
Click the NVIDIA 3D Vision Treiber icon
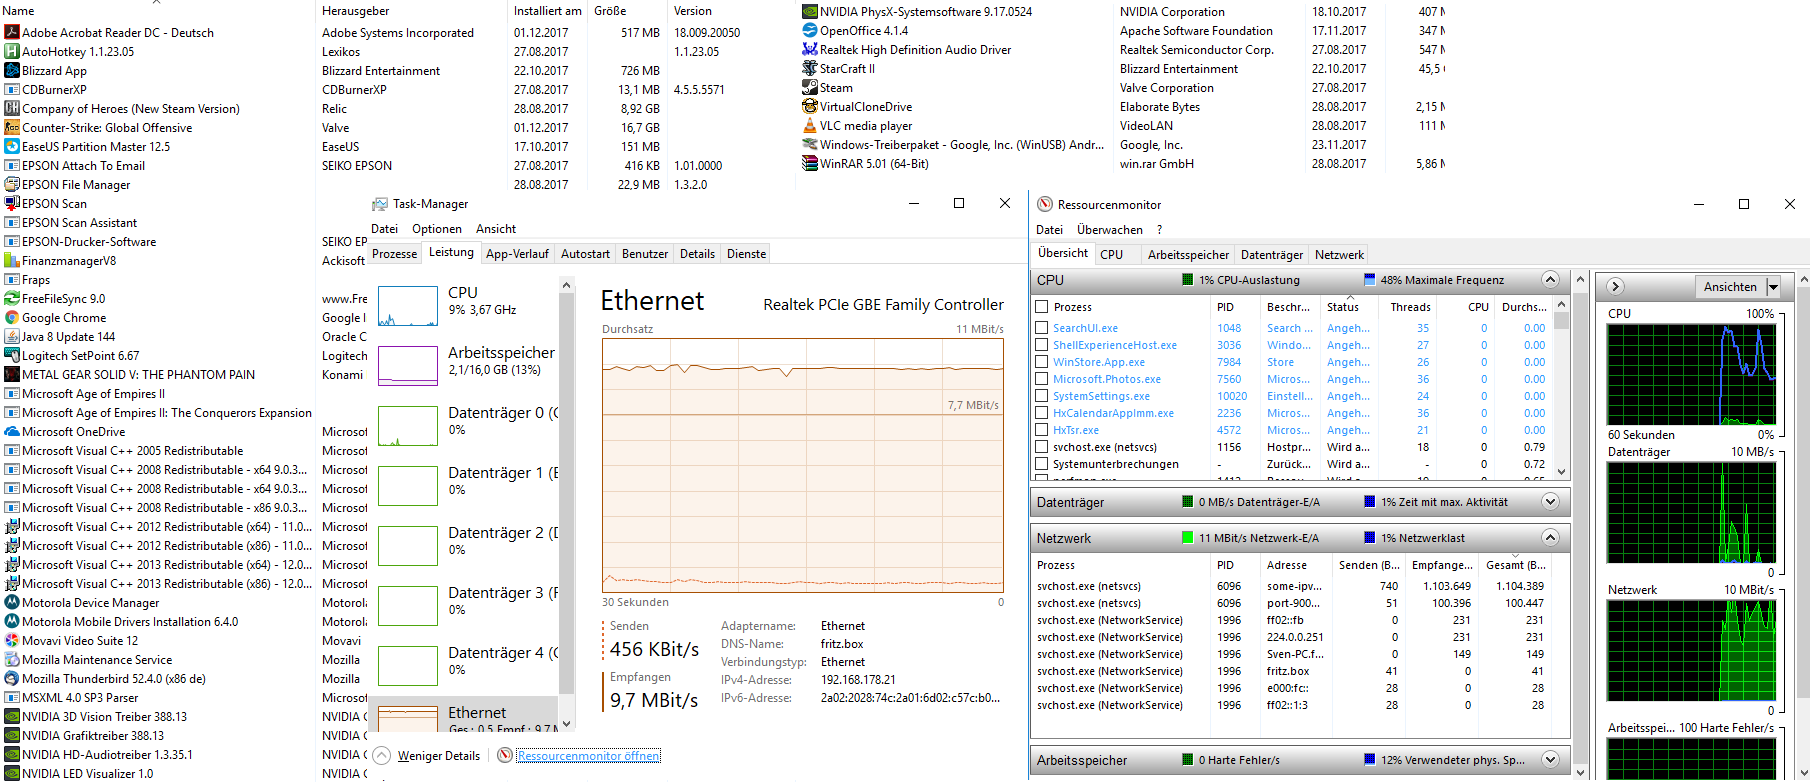click(12, 717)
